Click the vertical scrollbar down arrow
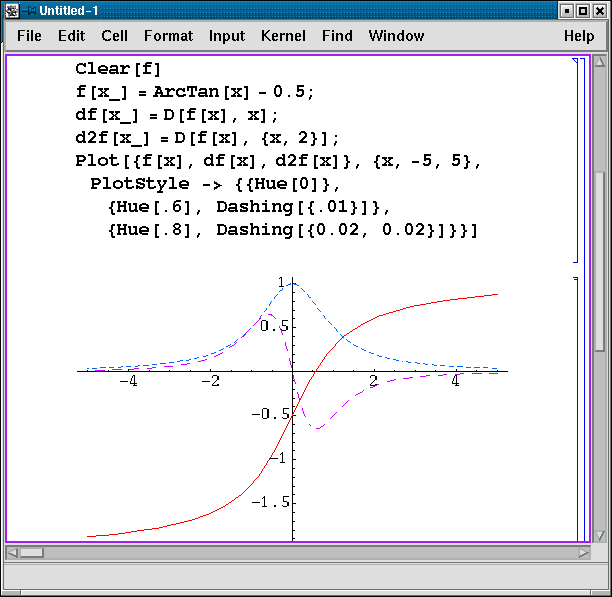Image resolution: width=612 pixels, height=597 pixels. [600, 535]
